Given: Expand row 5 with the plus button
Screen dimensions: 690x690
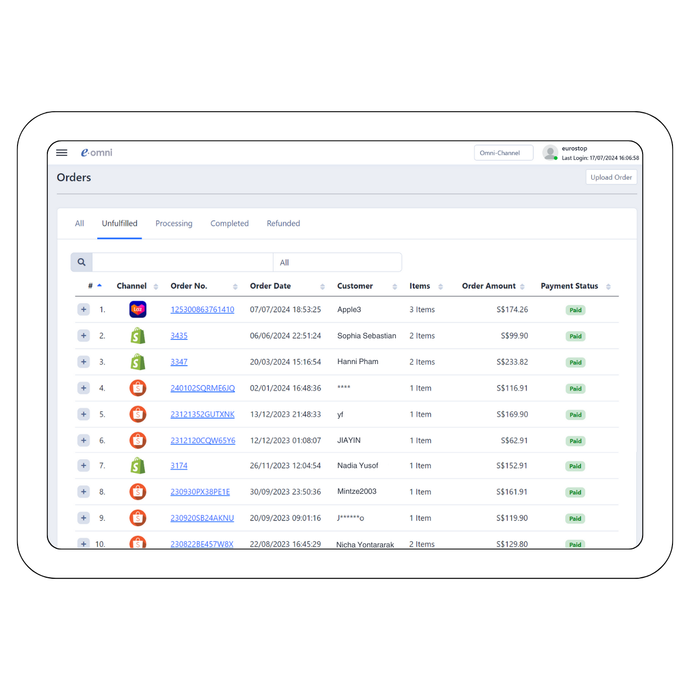Looking at the screenshot, I should pos(83,414).
